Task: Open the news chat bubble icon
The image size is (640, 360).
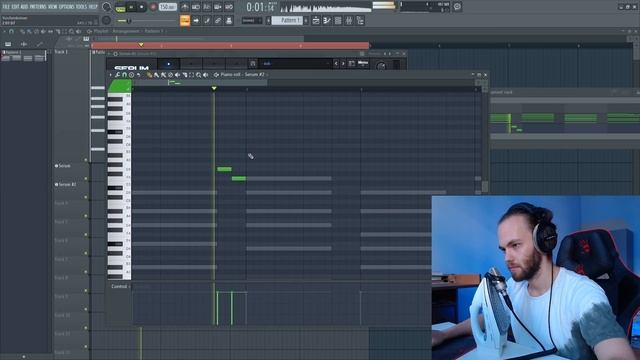Action: pos(457,7)
